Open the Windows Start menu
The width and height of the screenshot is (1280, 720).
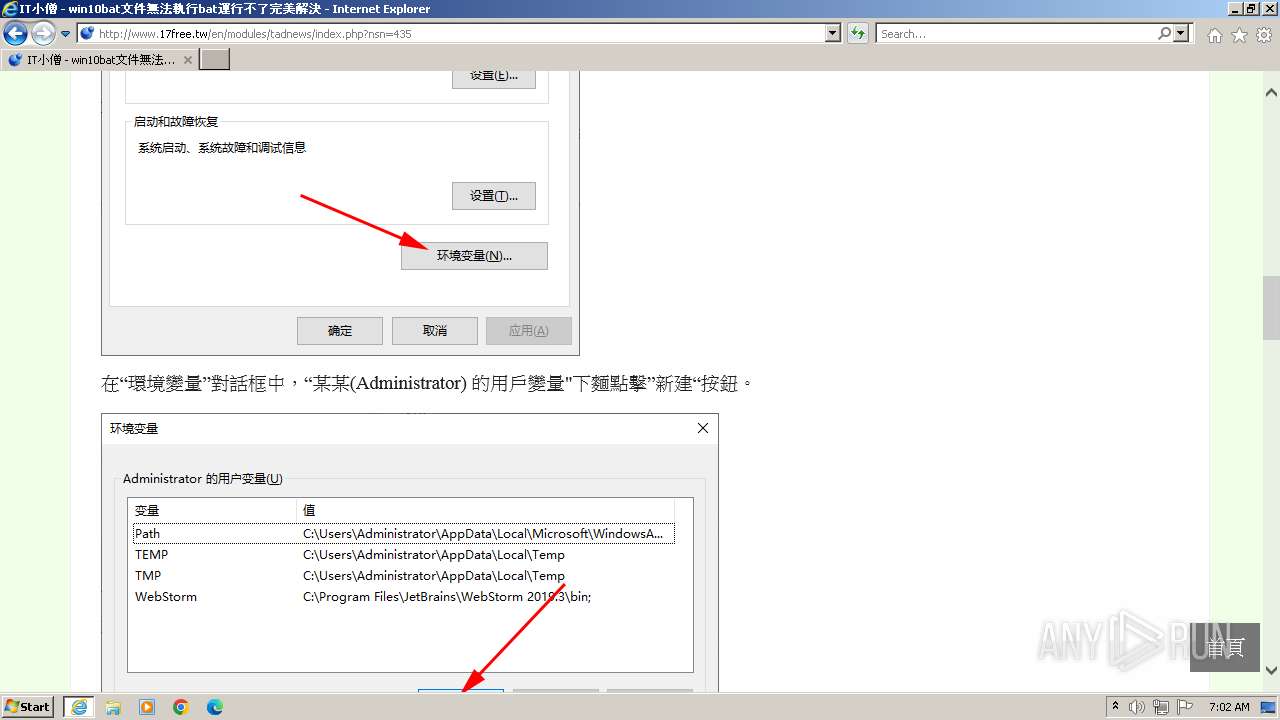[x=28, y=707]
